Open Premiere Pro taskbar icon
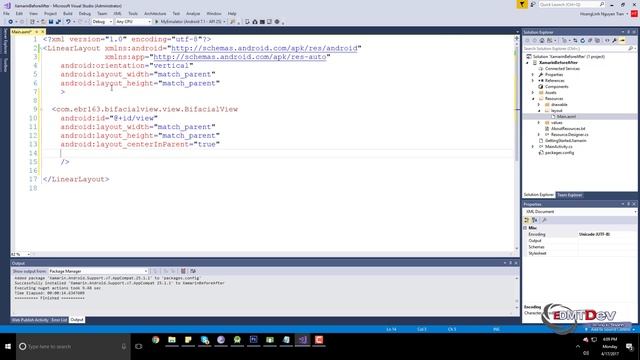This screenshot has width=640, height=360. coord(253,340)
